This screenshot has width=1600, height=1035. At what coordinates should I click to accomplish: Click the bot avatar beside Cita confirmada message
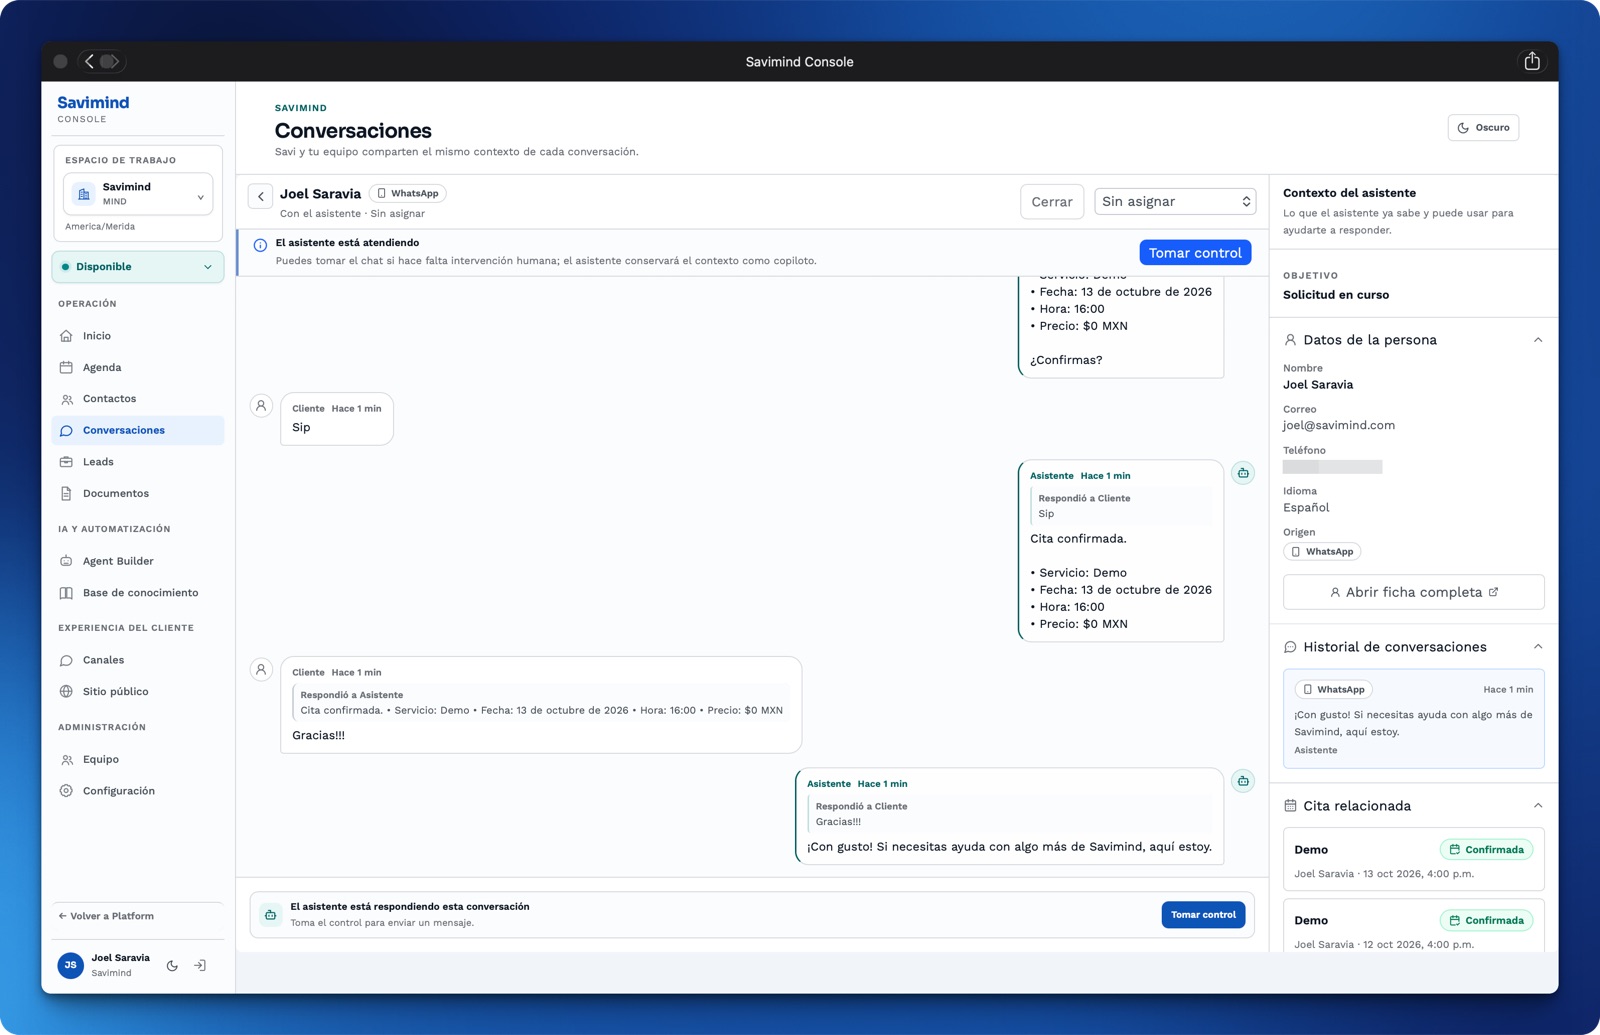[x=1243, y=473]
